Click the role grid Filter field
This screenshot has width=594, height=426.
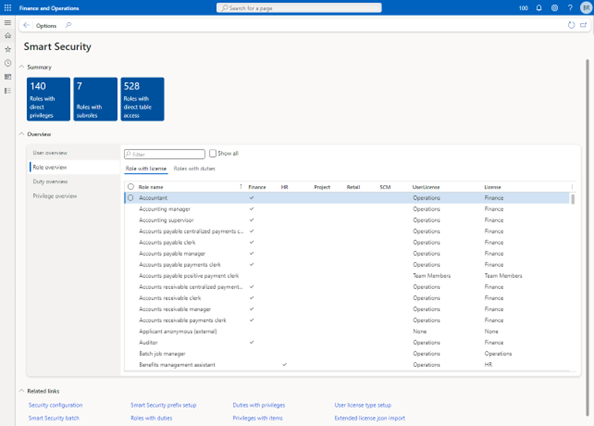pyautogui.click(x=164, y=154)
